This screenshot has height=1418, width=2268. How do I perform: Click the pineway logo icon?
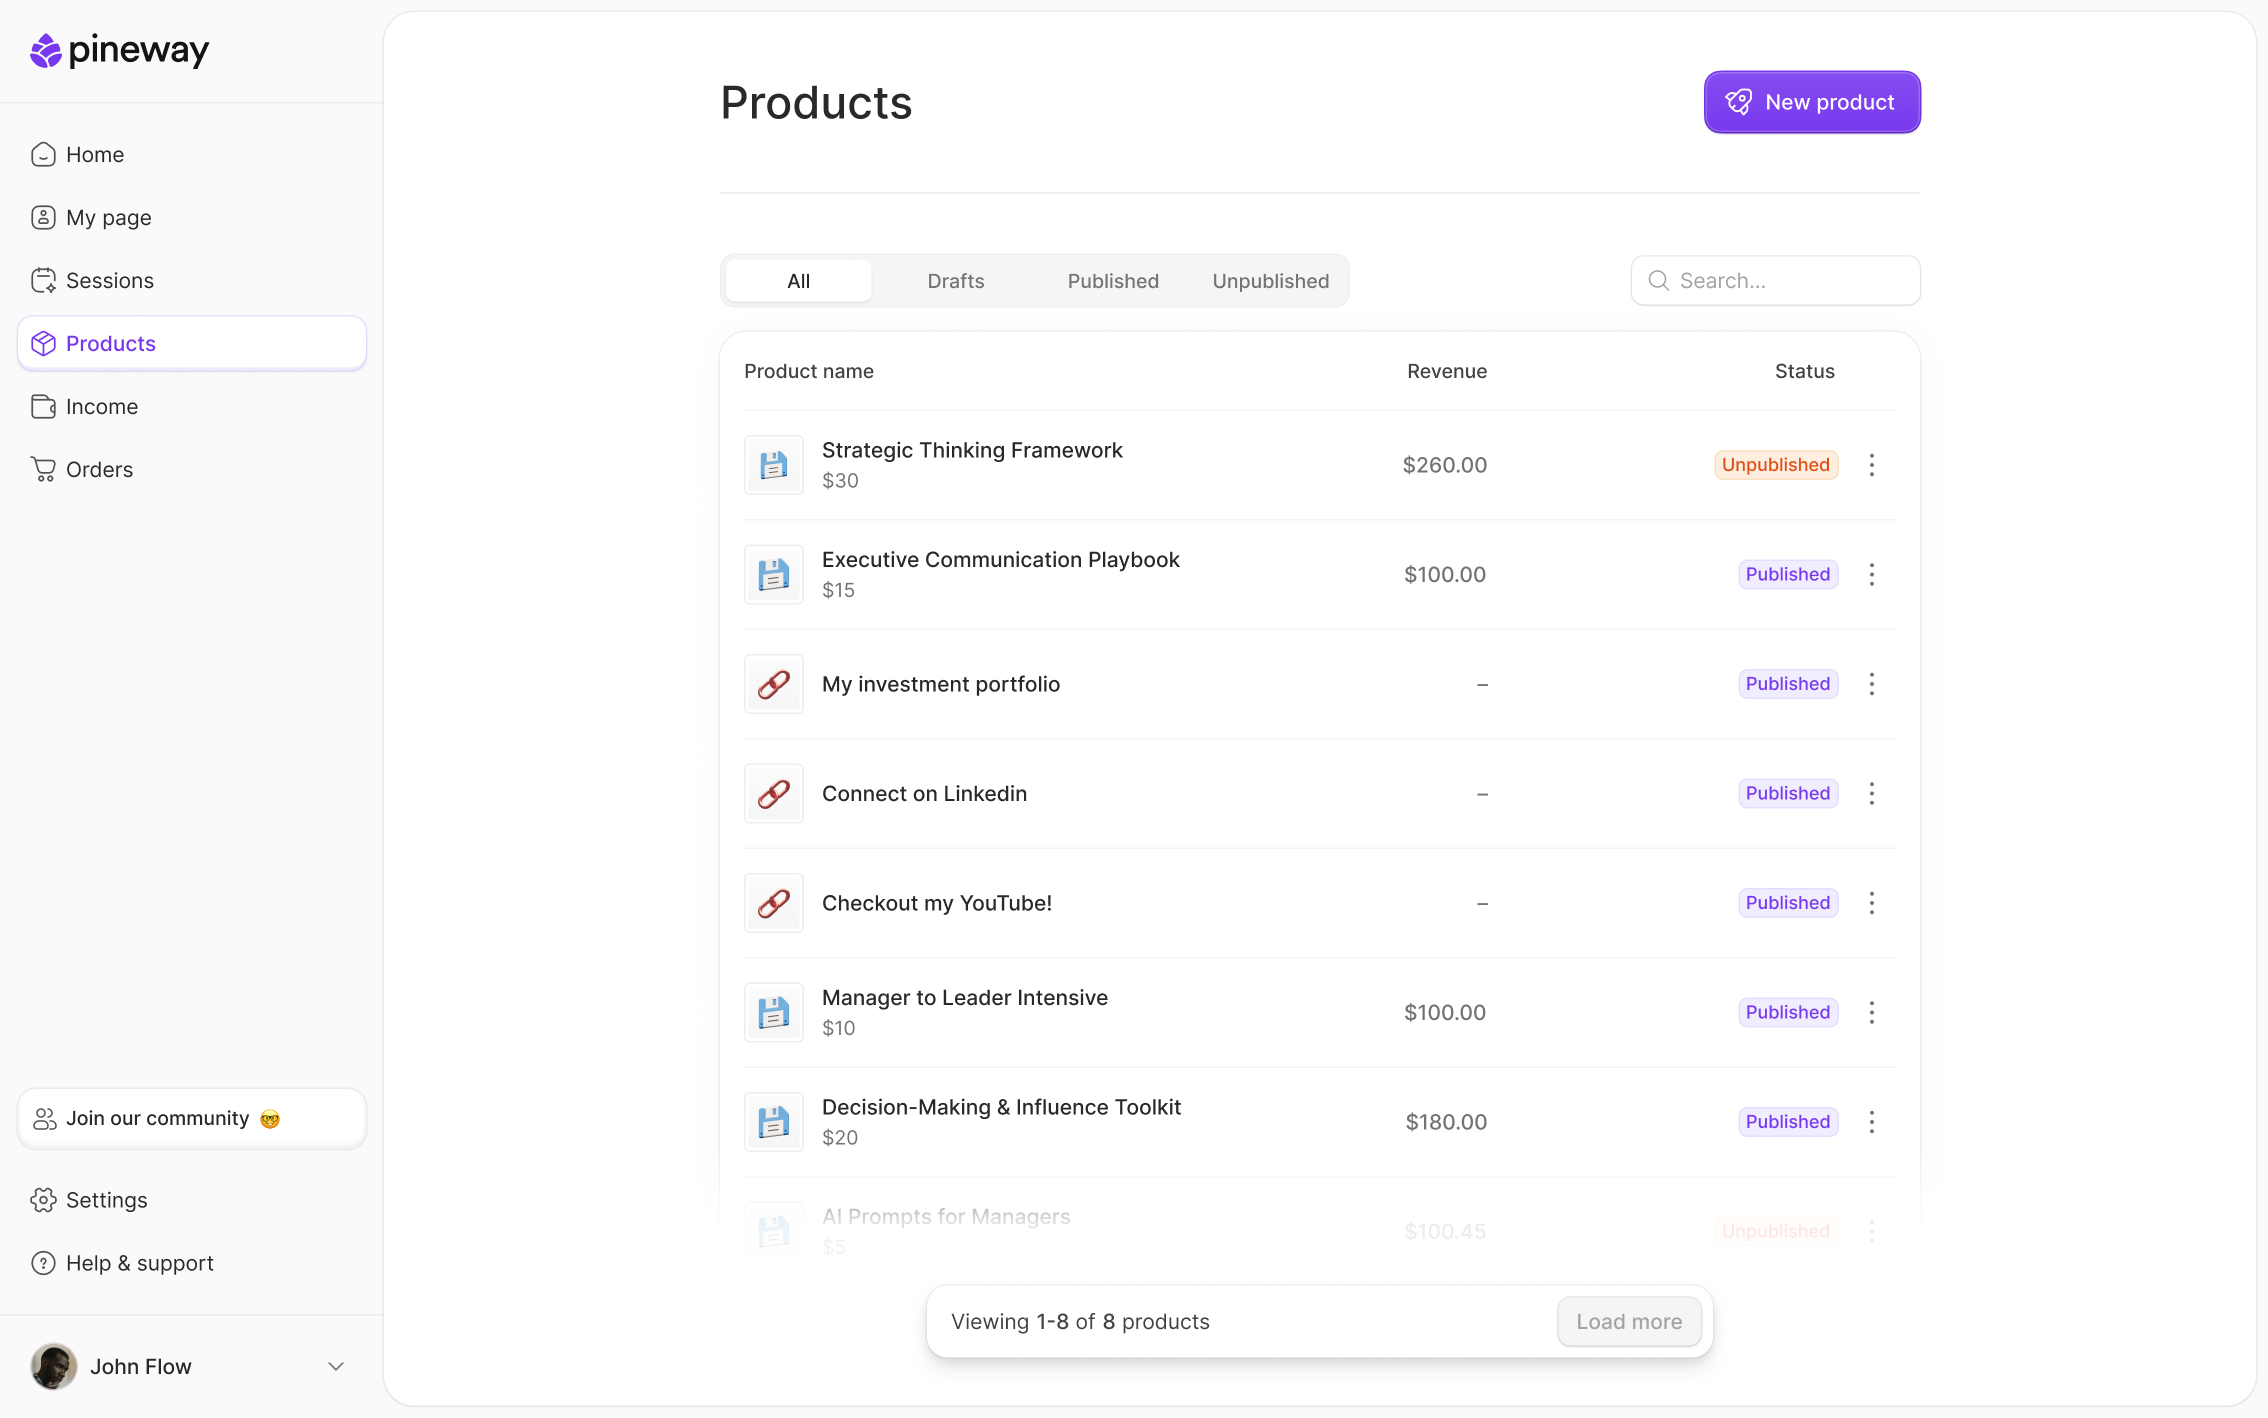45,50
